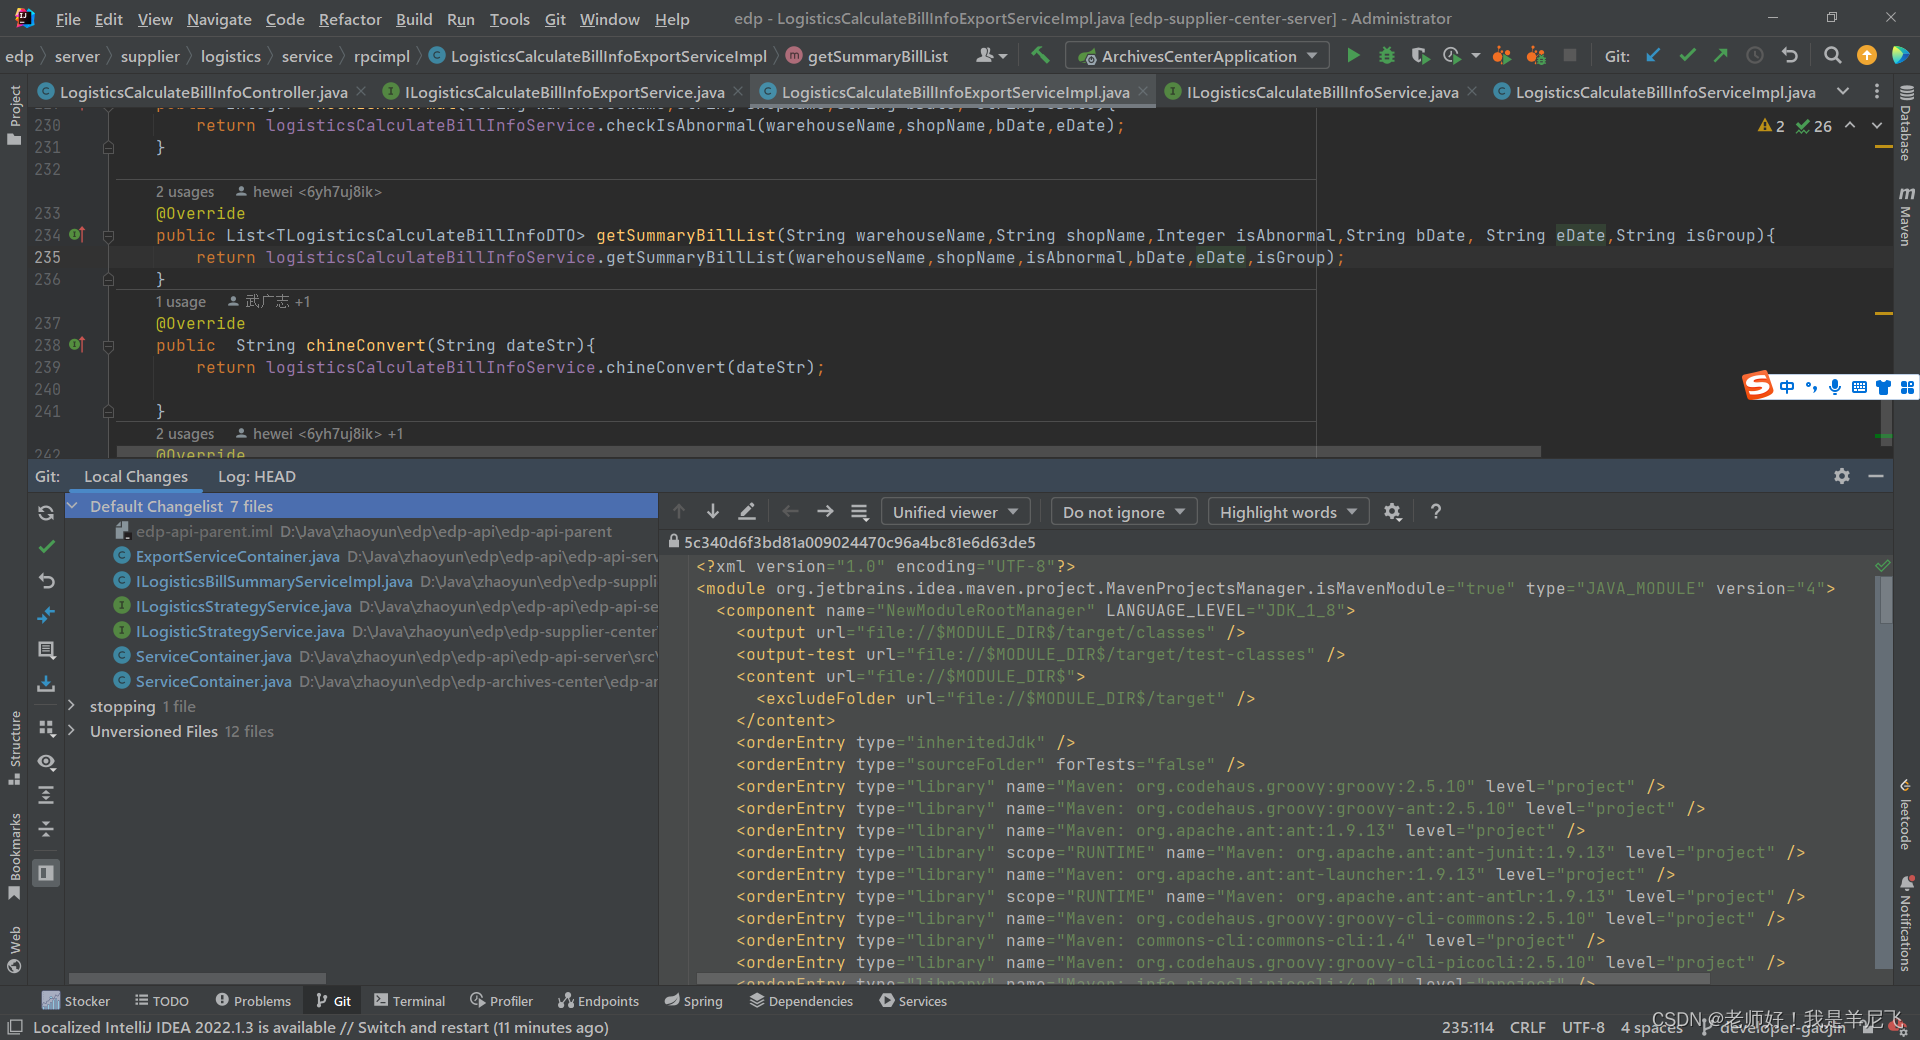This screenshot has width=1920, height=1040.
Task: Expand all nodes in changes tree
Action: pyautogui.click(x=46, y=796)
